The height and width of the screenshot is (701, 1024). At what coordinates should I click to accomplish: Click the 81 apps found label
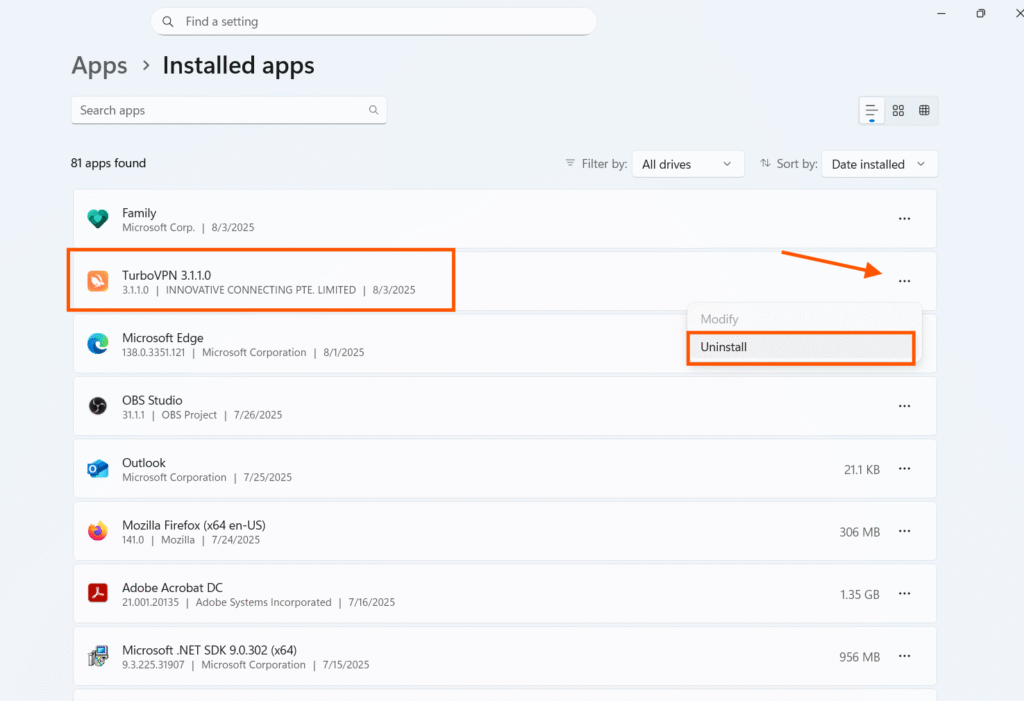(x=108, y=163)
